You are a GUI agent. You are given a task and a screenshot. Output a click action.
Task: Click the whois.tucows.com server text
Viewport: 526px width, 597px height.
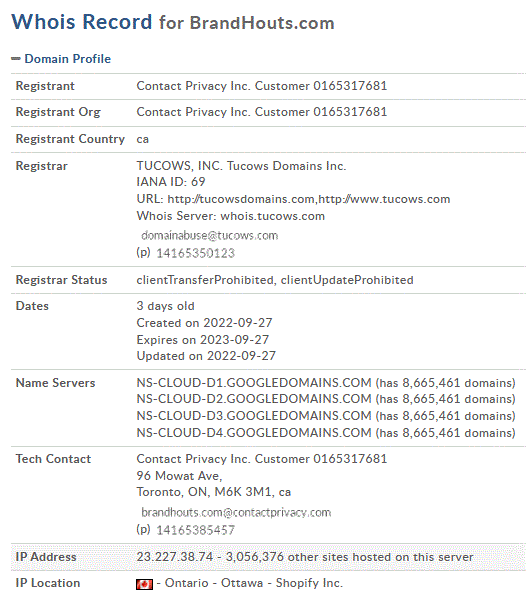273,216
